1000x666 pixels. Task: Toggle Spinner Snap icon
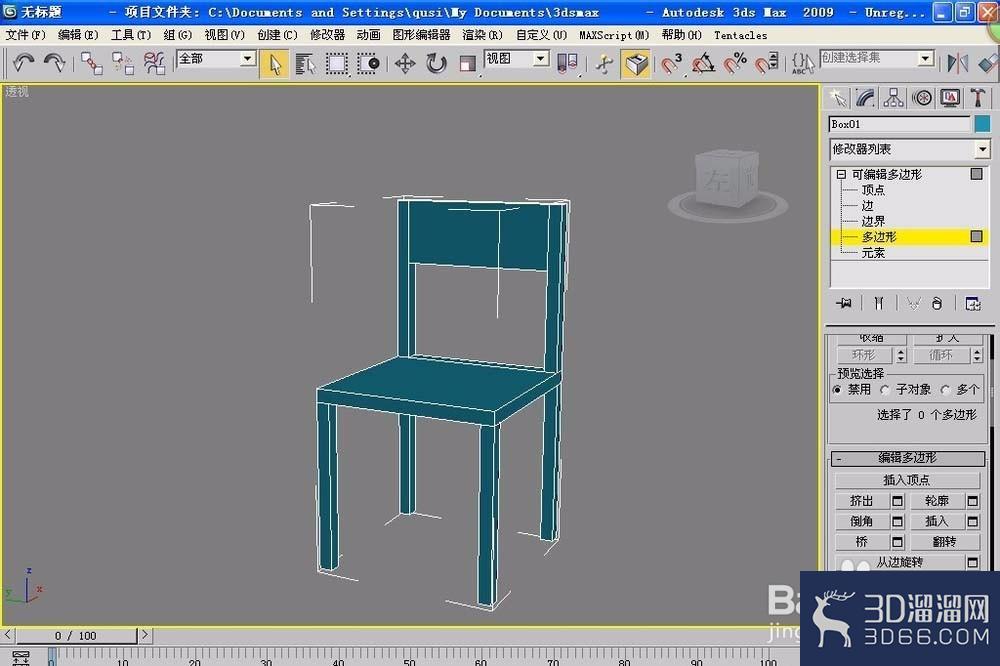tap(767, 64)
